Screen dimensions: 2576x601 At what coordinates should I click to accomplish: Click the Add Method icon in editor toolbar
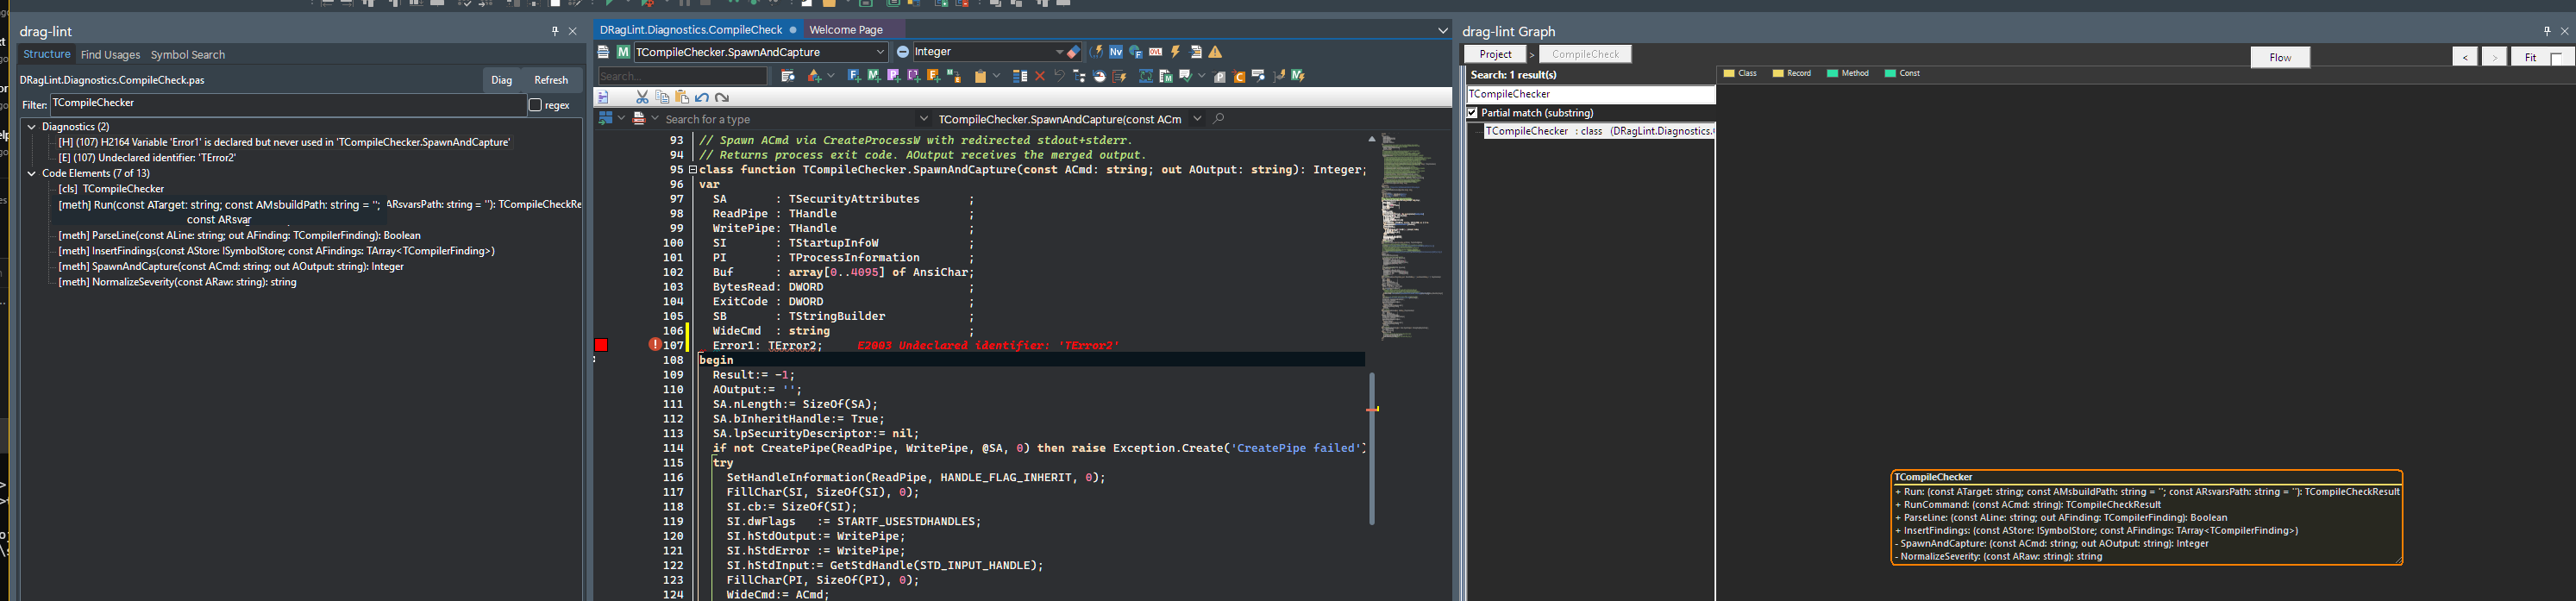click(874, 76)
